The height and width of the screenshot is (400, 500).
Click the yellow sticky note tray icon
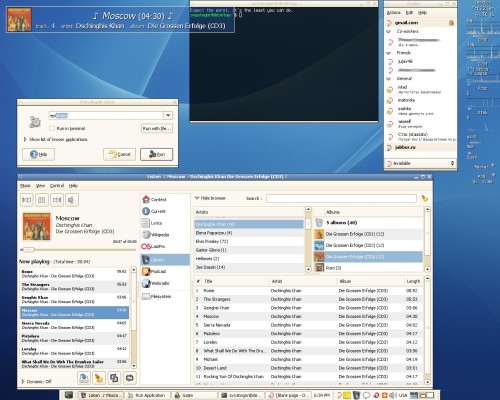pyautogui.click(x=347, y=395)
